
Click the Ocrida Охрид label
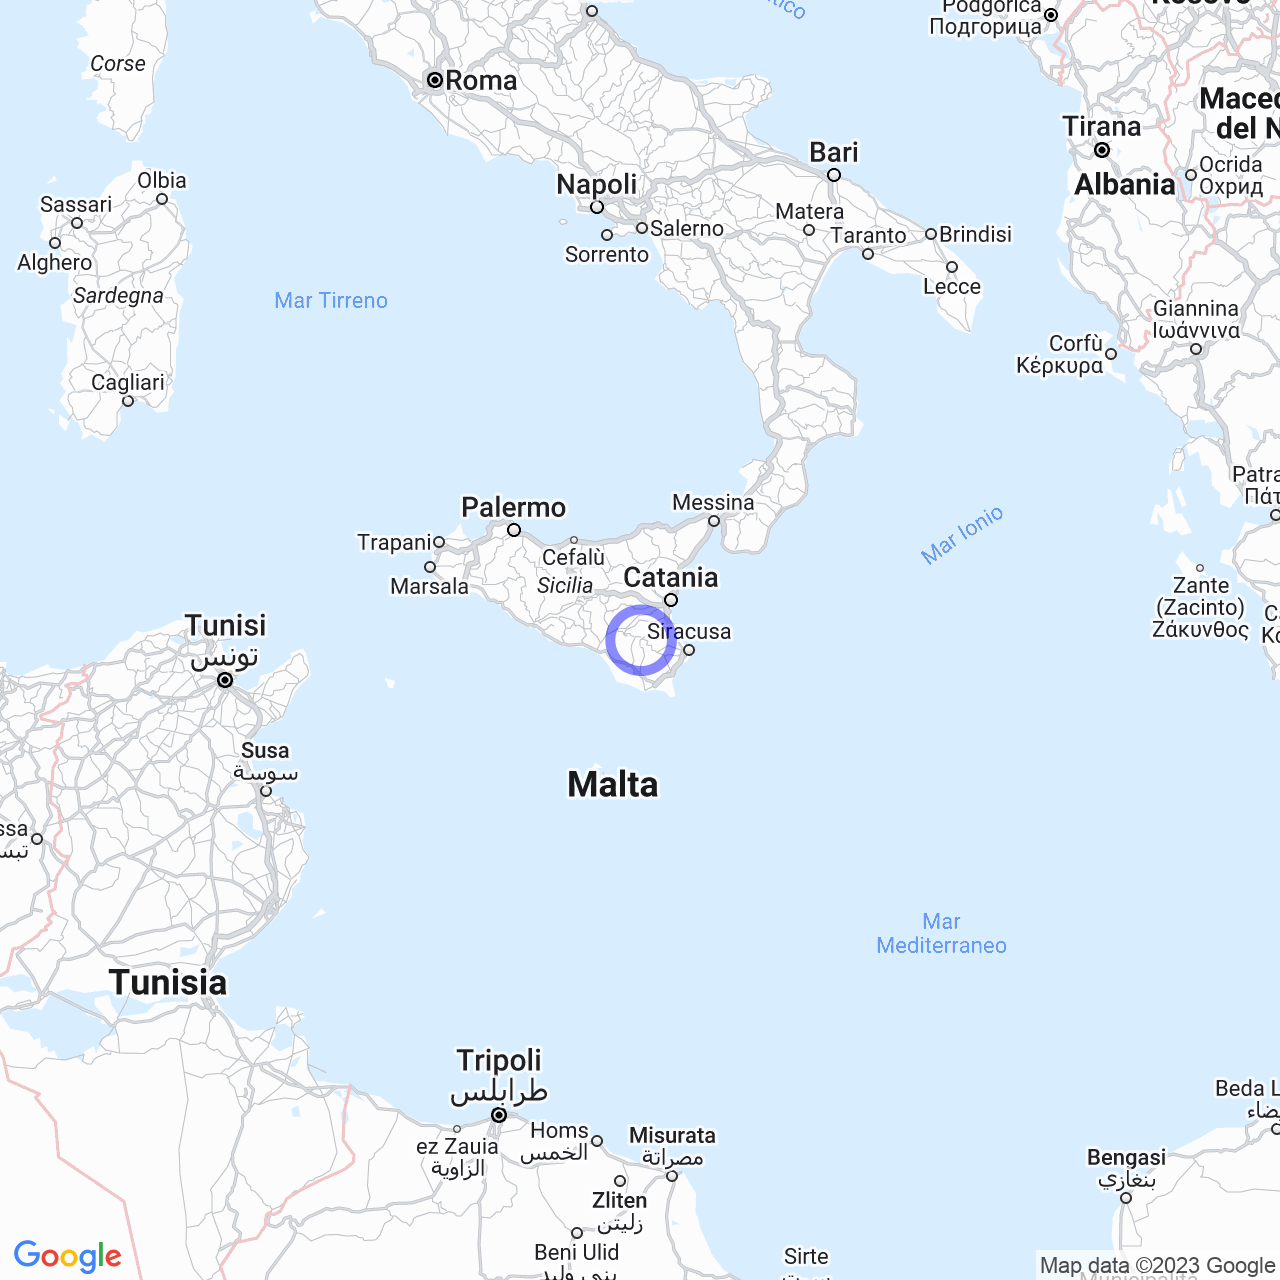[x=1231, y=175]
